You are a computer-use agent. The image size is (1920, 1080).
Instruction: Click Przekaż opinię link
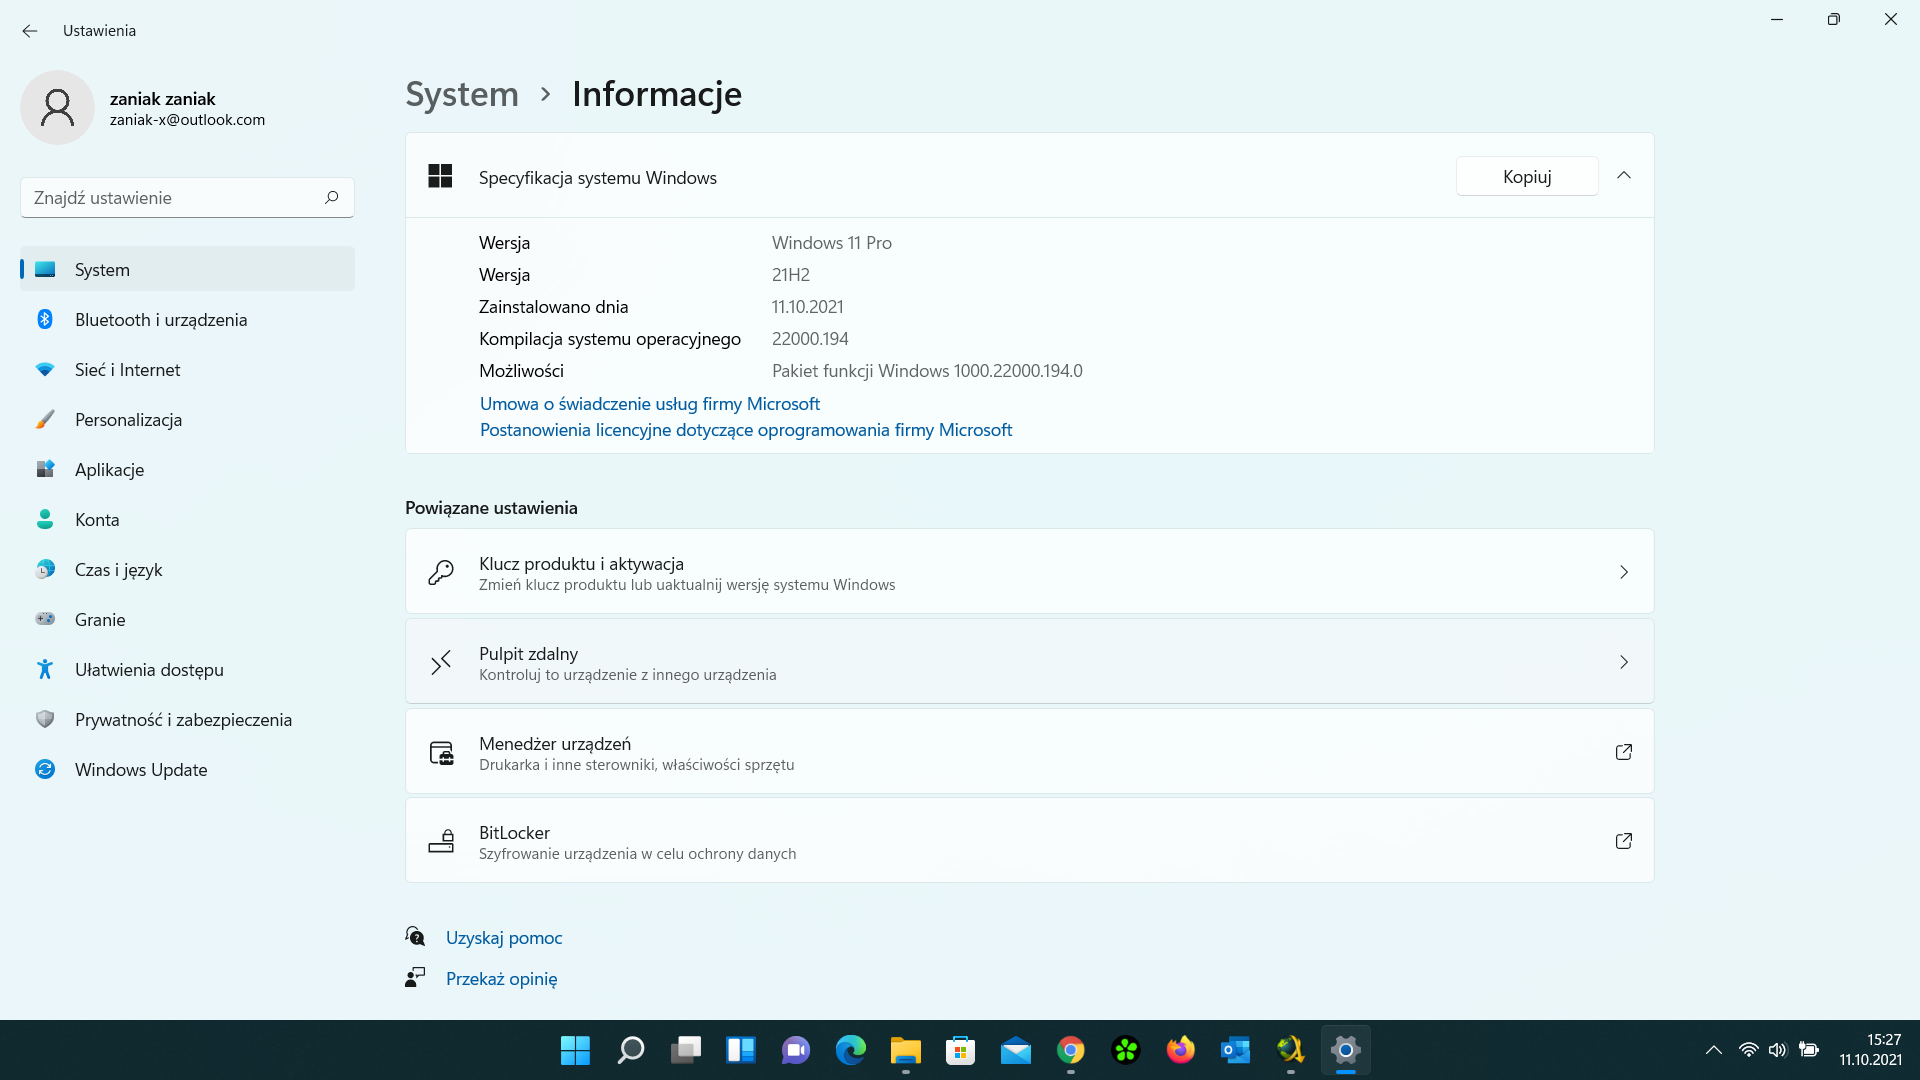click(502, 978)
